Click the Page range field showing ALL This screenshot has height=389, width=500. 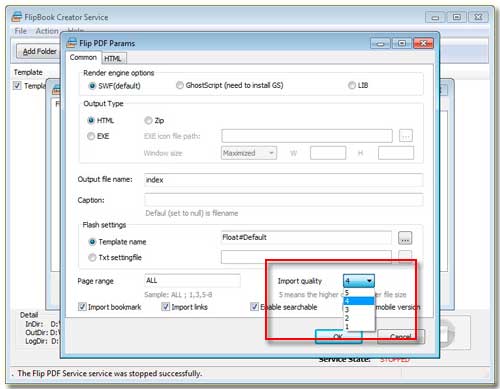tap(192, 281)
